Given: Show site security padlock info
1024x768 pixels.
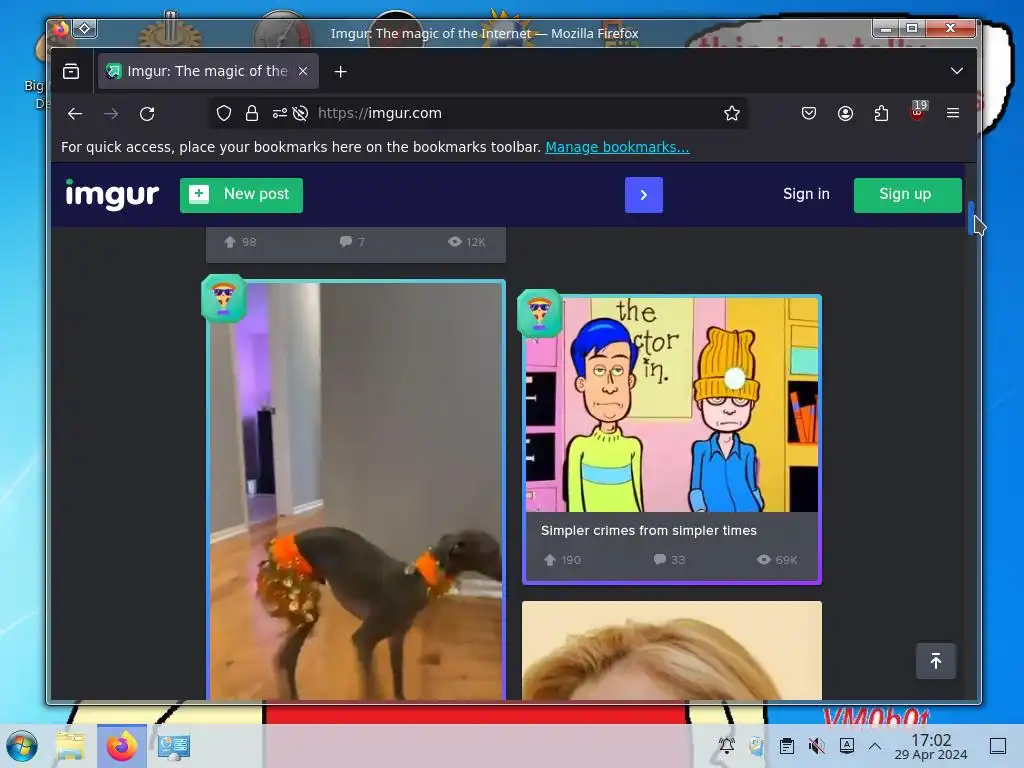Looking at the screenshot, I should (x=251, y=114).
